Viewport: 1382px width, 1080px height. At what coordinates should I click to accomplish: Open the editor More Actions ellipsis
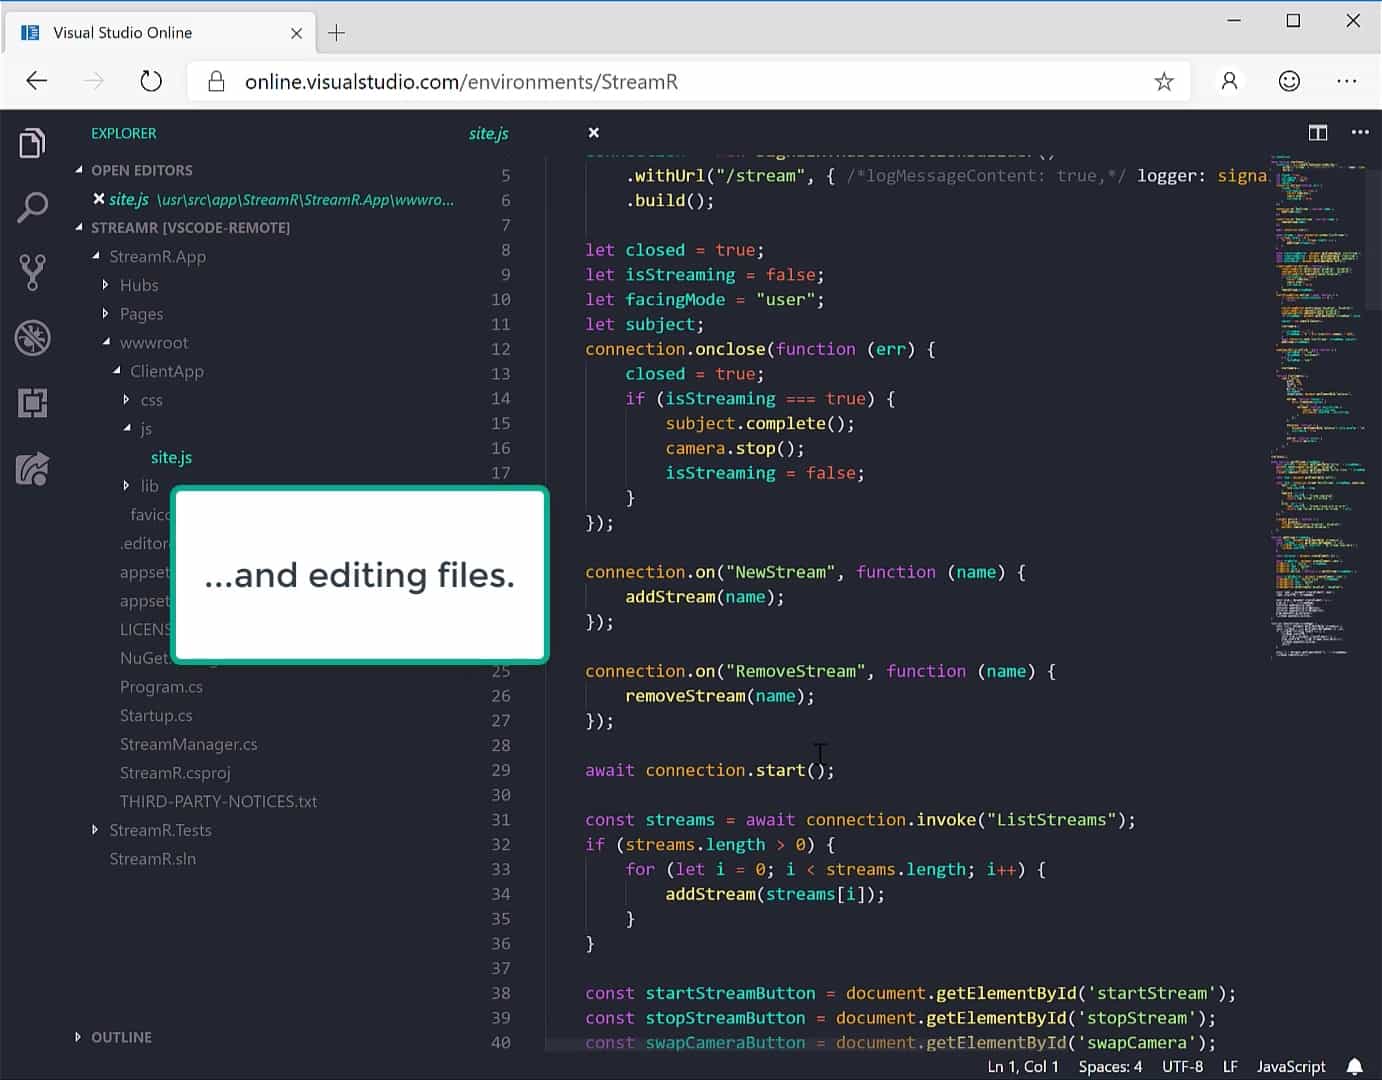coord(1360,133)
